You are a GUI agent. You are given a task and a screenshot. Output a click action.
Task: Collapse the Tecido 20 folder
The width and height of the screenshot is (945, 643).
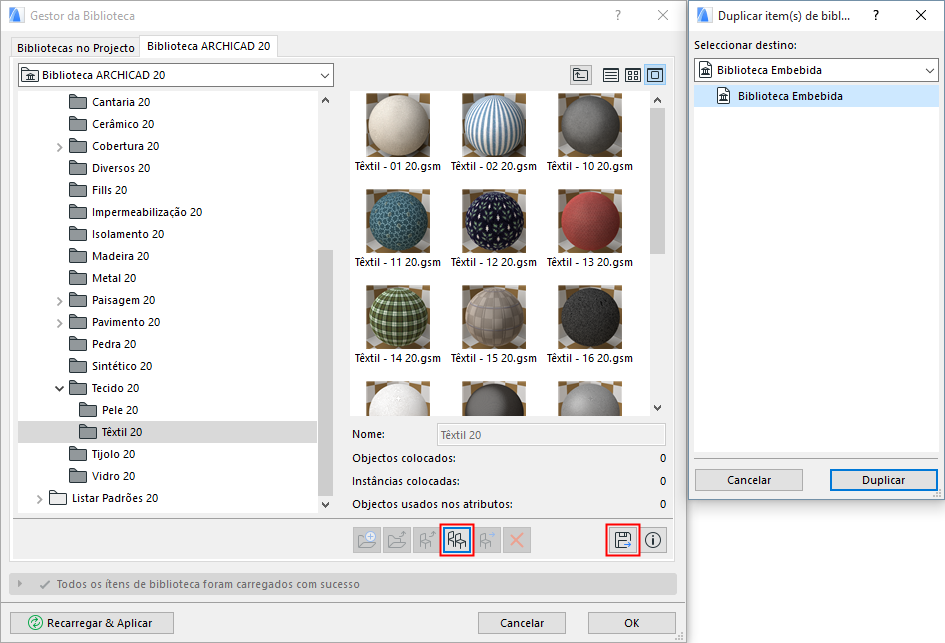click(59, 388)
